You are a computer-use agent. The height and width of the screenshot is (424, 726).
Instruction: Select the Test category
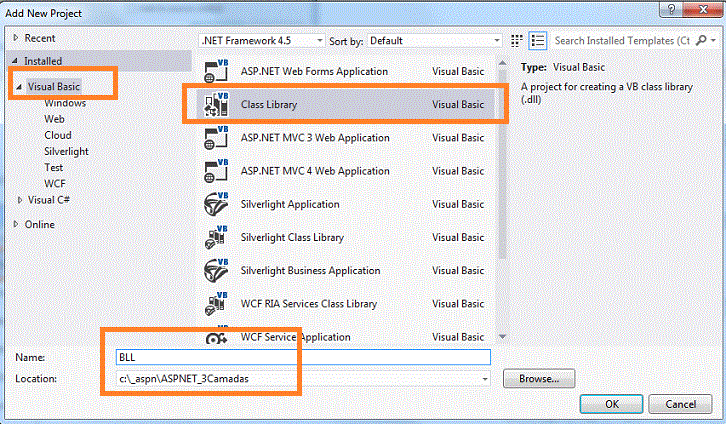(53, 168)
